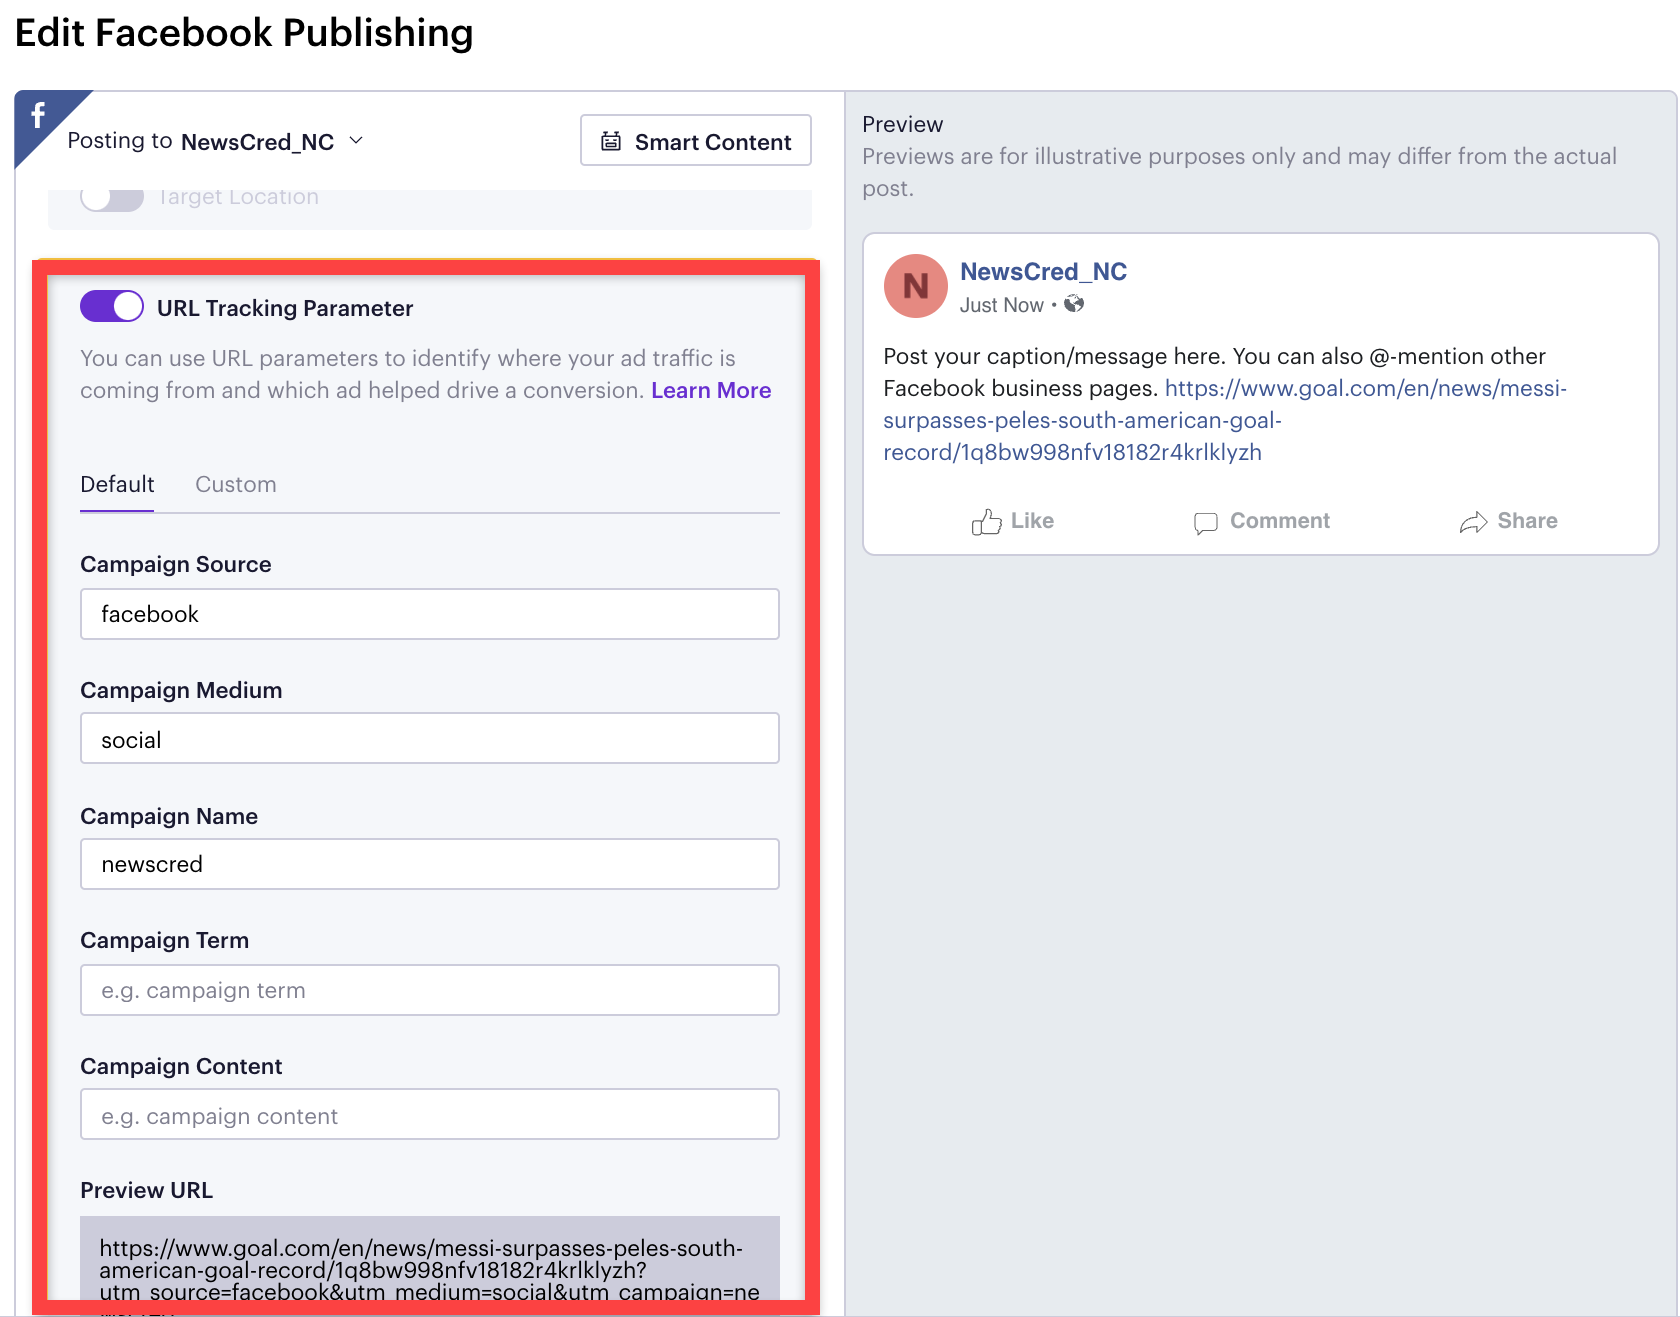Click the 'Campaign Content' field label

coord(181,1066)
